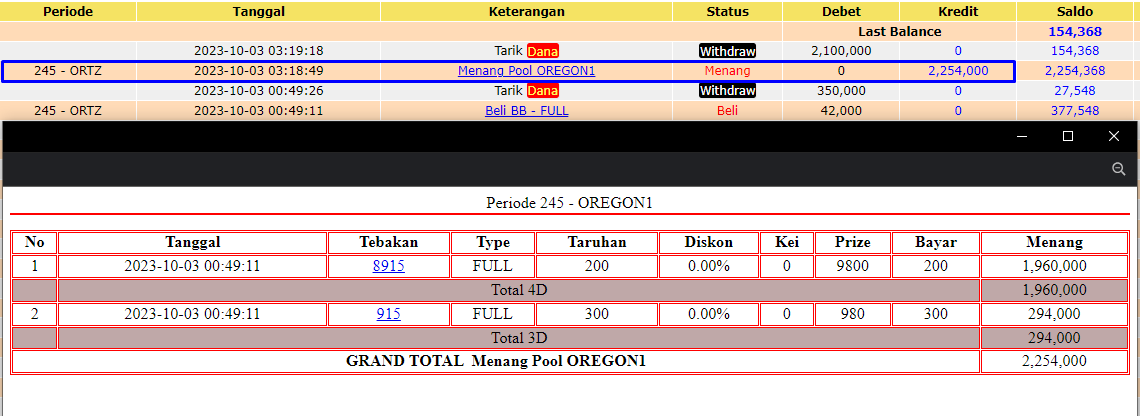Click the Tebakan column header

[x=388, y=242]
